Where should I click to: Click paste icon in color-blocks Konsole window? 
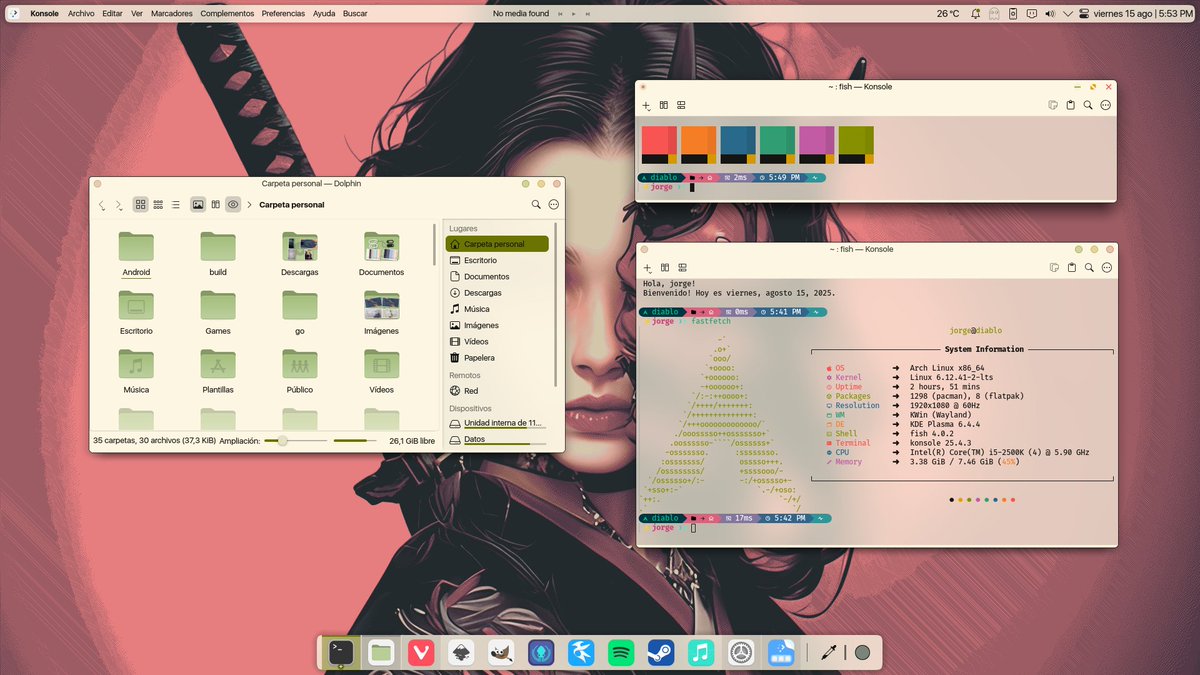click(1071, 105)
